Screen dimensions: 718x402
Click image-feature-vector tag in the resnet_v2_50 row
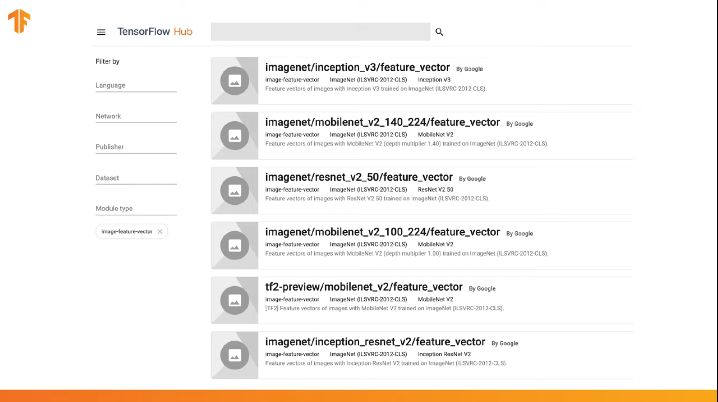292,190
